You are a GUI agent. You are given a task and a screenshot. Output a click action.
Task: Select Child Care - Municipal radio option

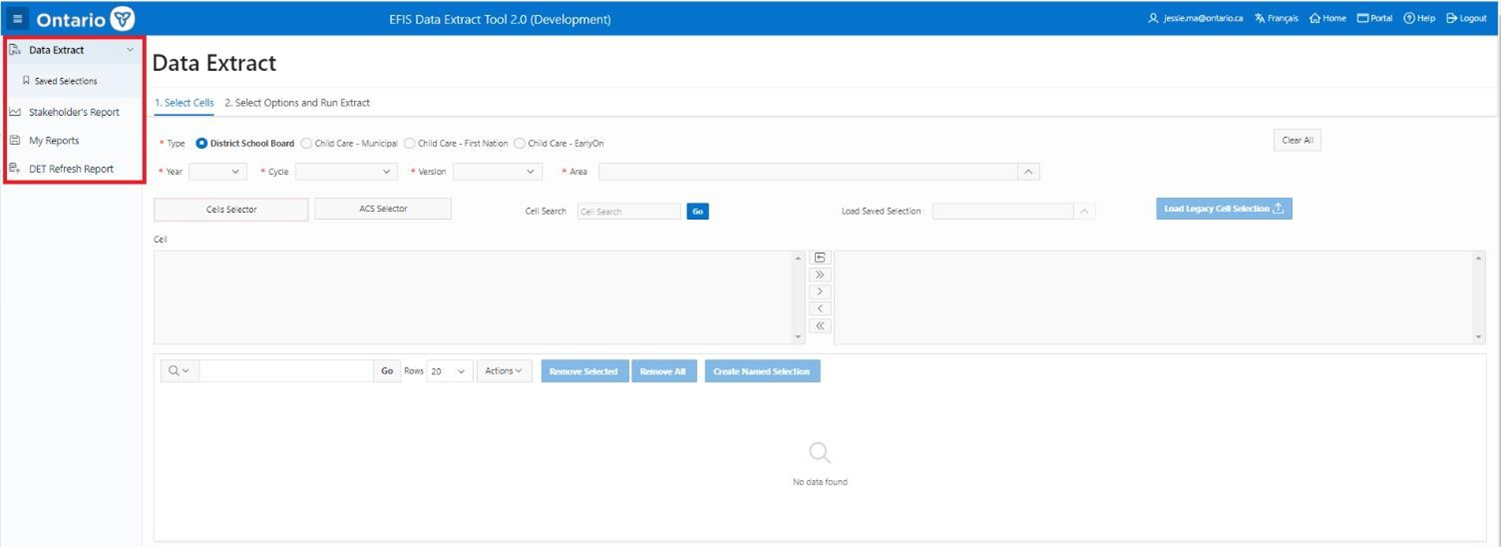(306, 143)
